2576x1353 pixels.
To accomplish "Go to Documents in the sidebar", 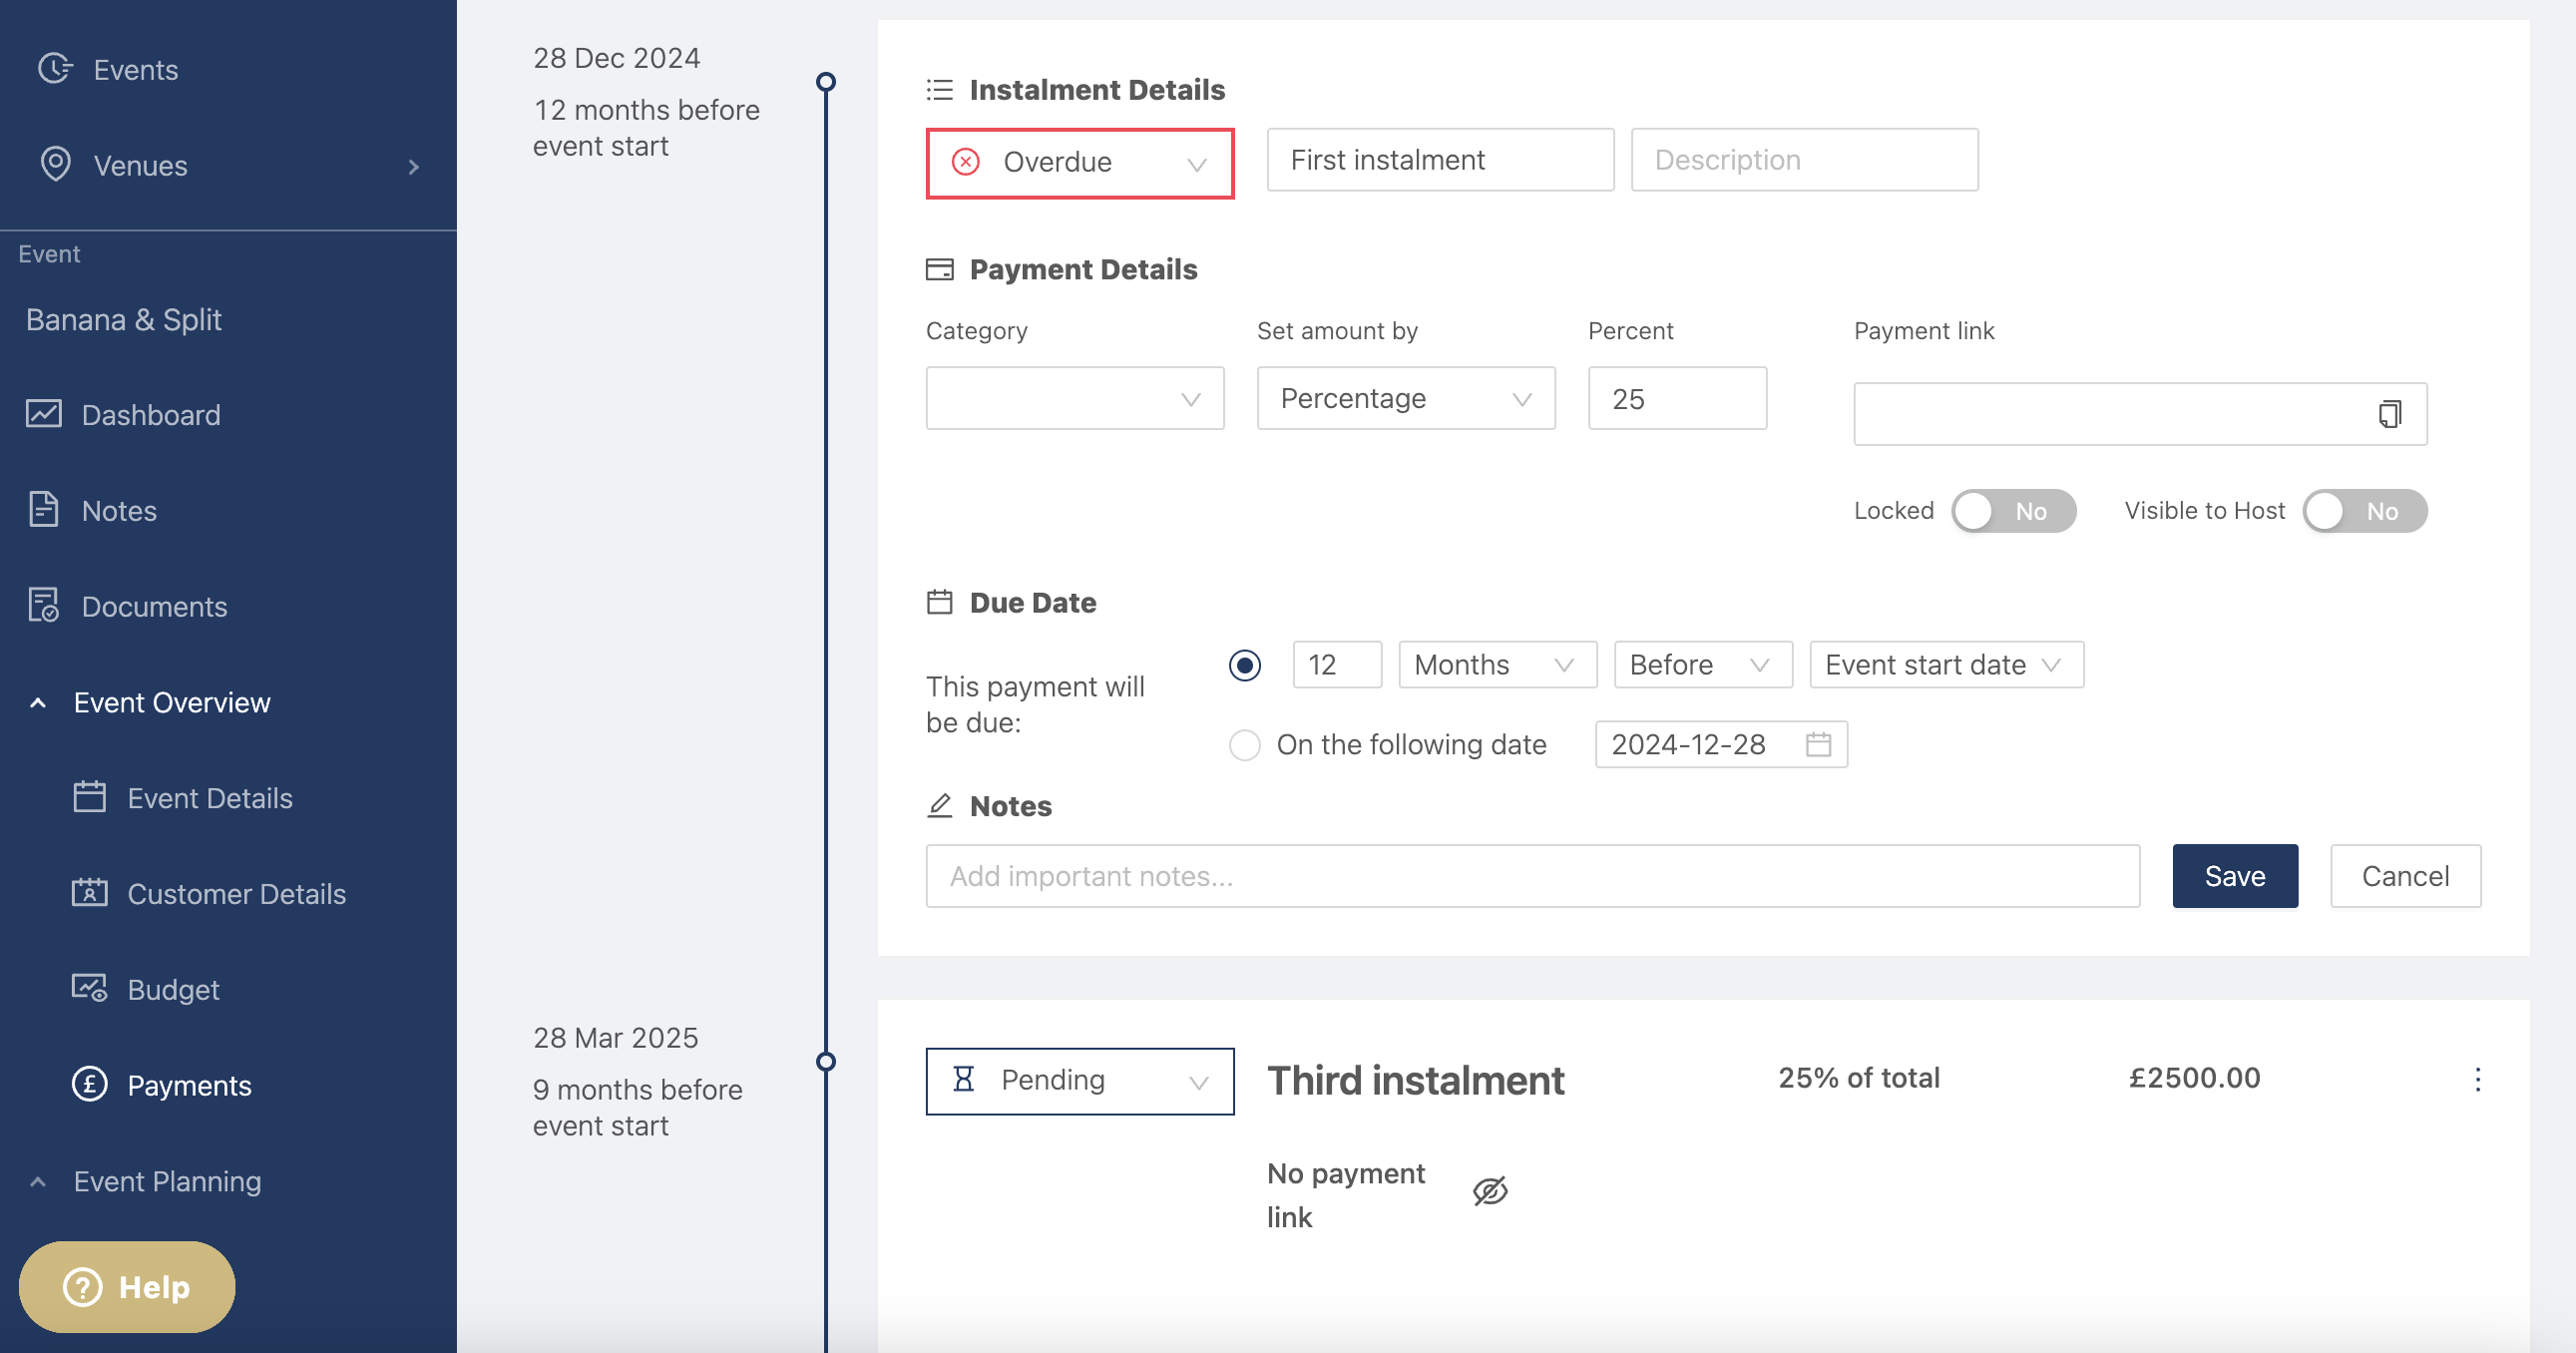I will [x=154, y=607].
